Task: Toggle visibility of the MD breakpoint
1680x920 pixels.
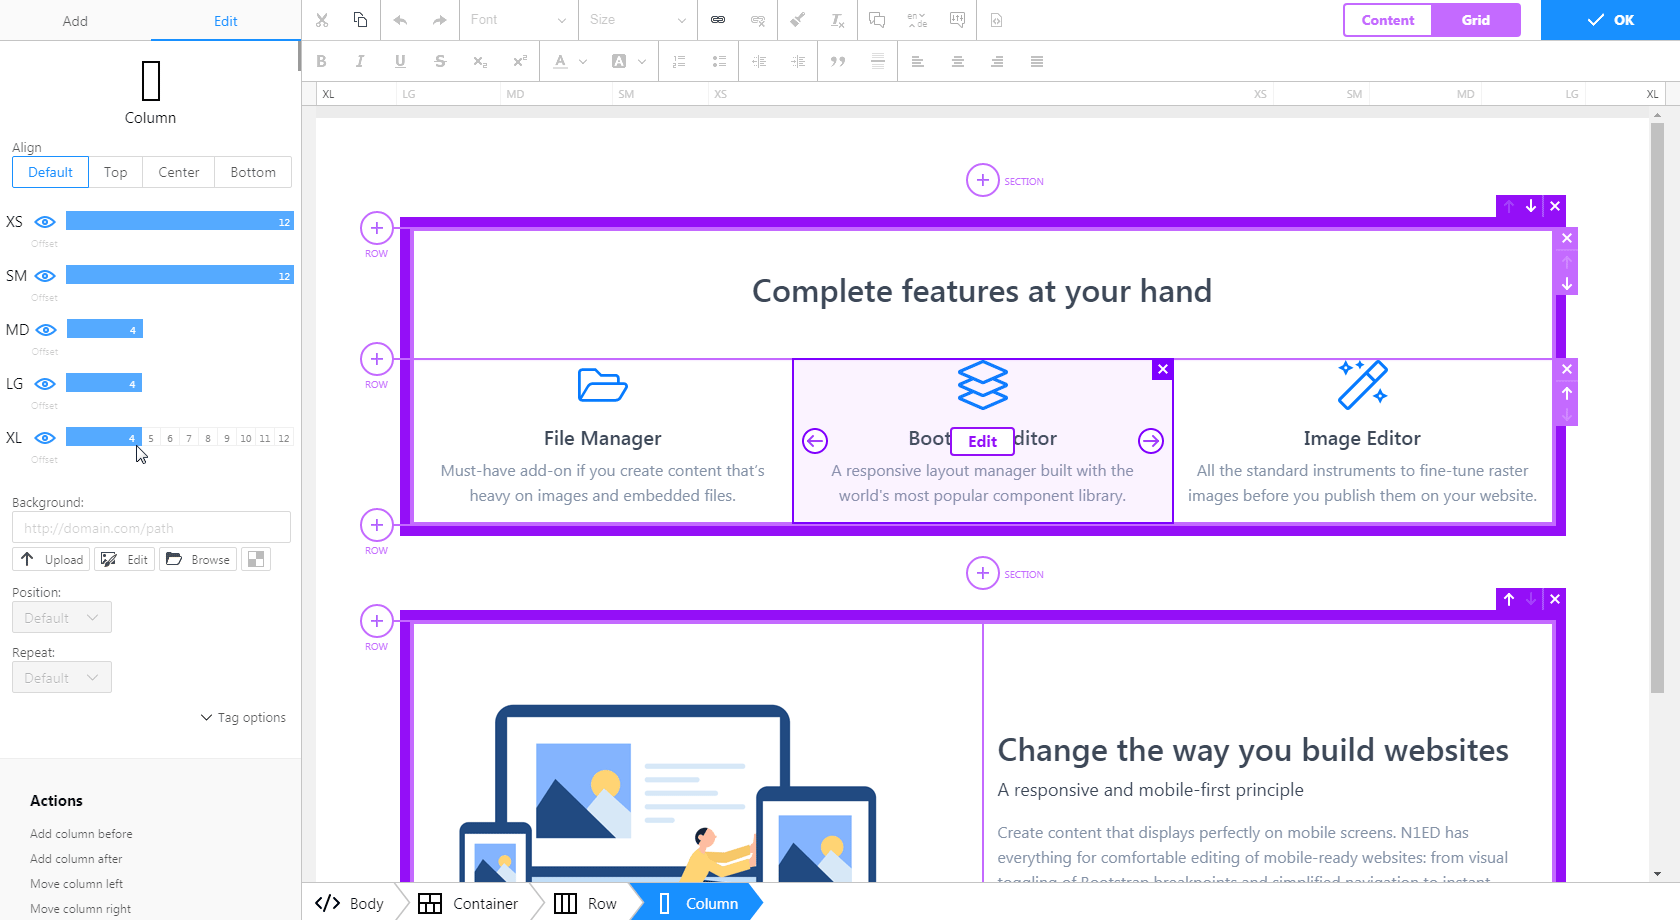Action: point(45,329)
